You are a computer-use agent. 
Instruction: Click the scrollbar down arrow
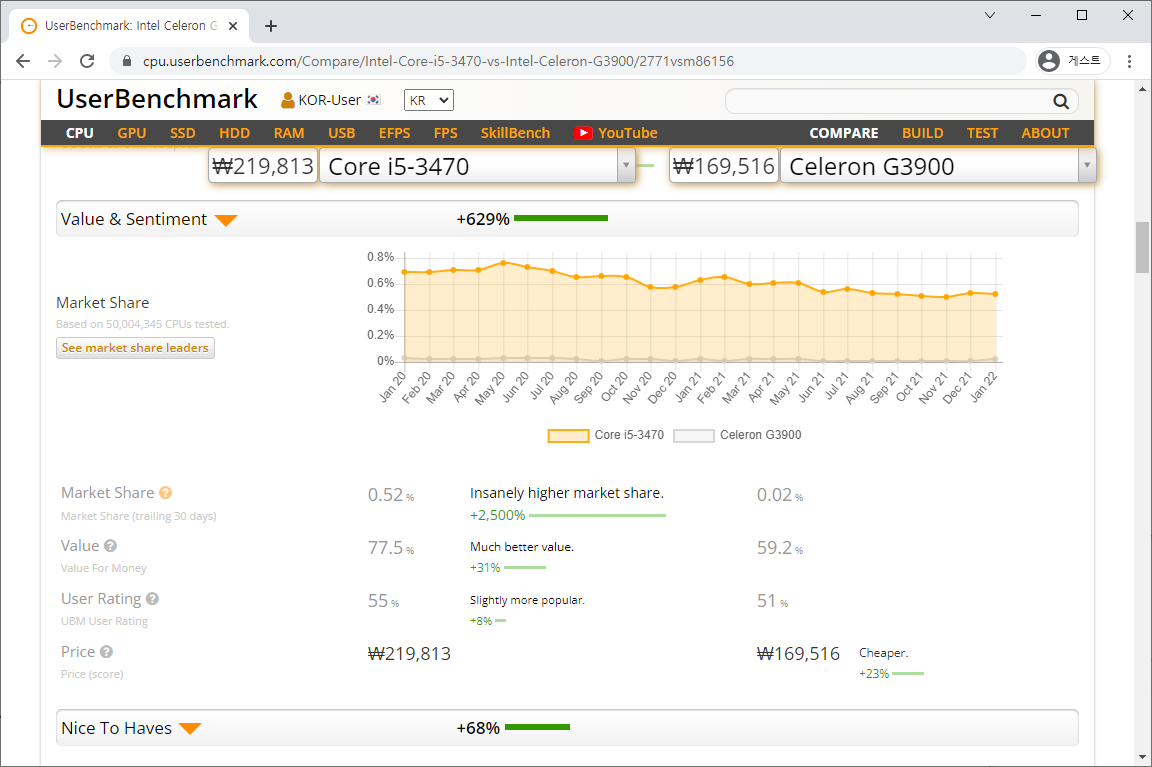coord(1142,757)
